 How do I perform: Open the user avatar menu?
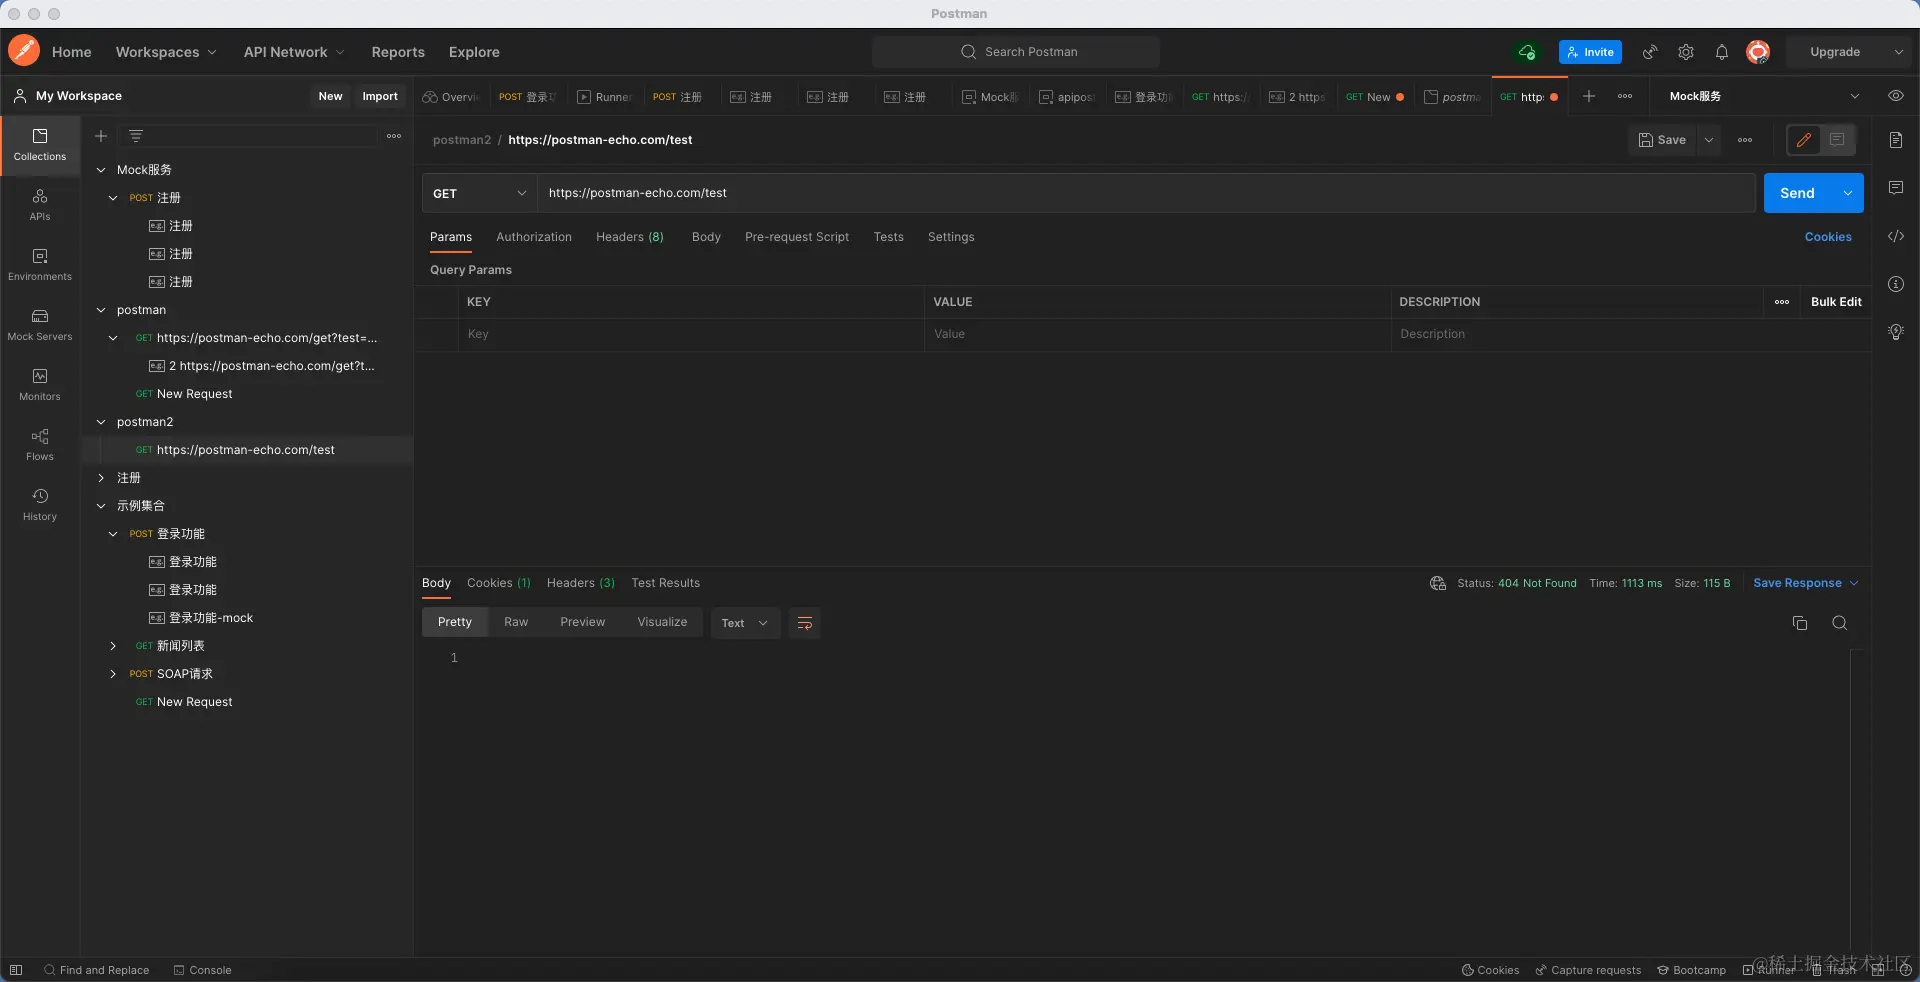(x=1758, y=52)
